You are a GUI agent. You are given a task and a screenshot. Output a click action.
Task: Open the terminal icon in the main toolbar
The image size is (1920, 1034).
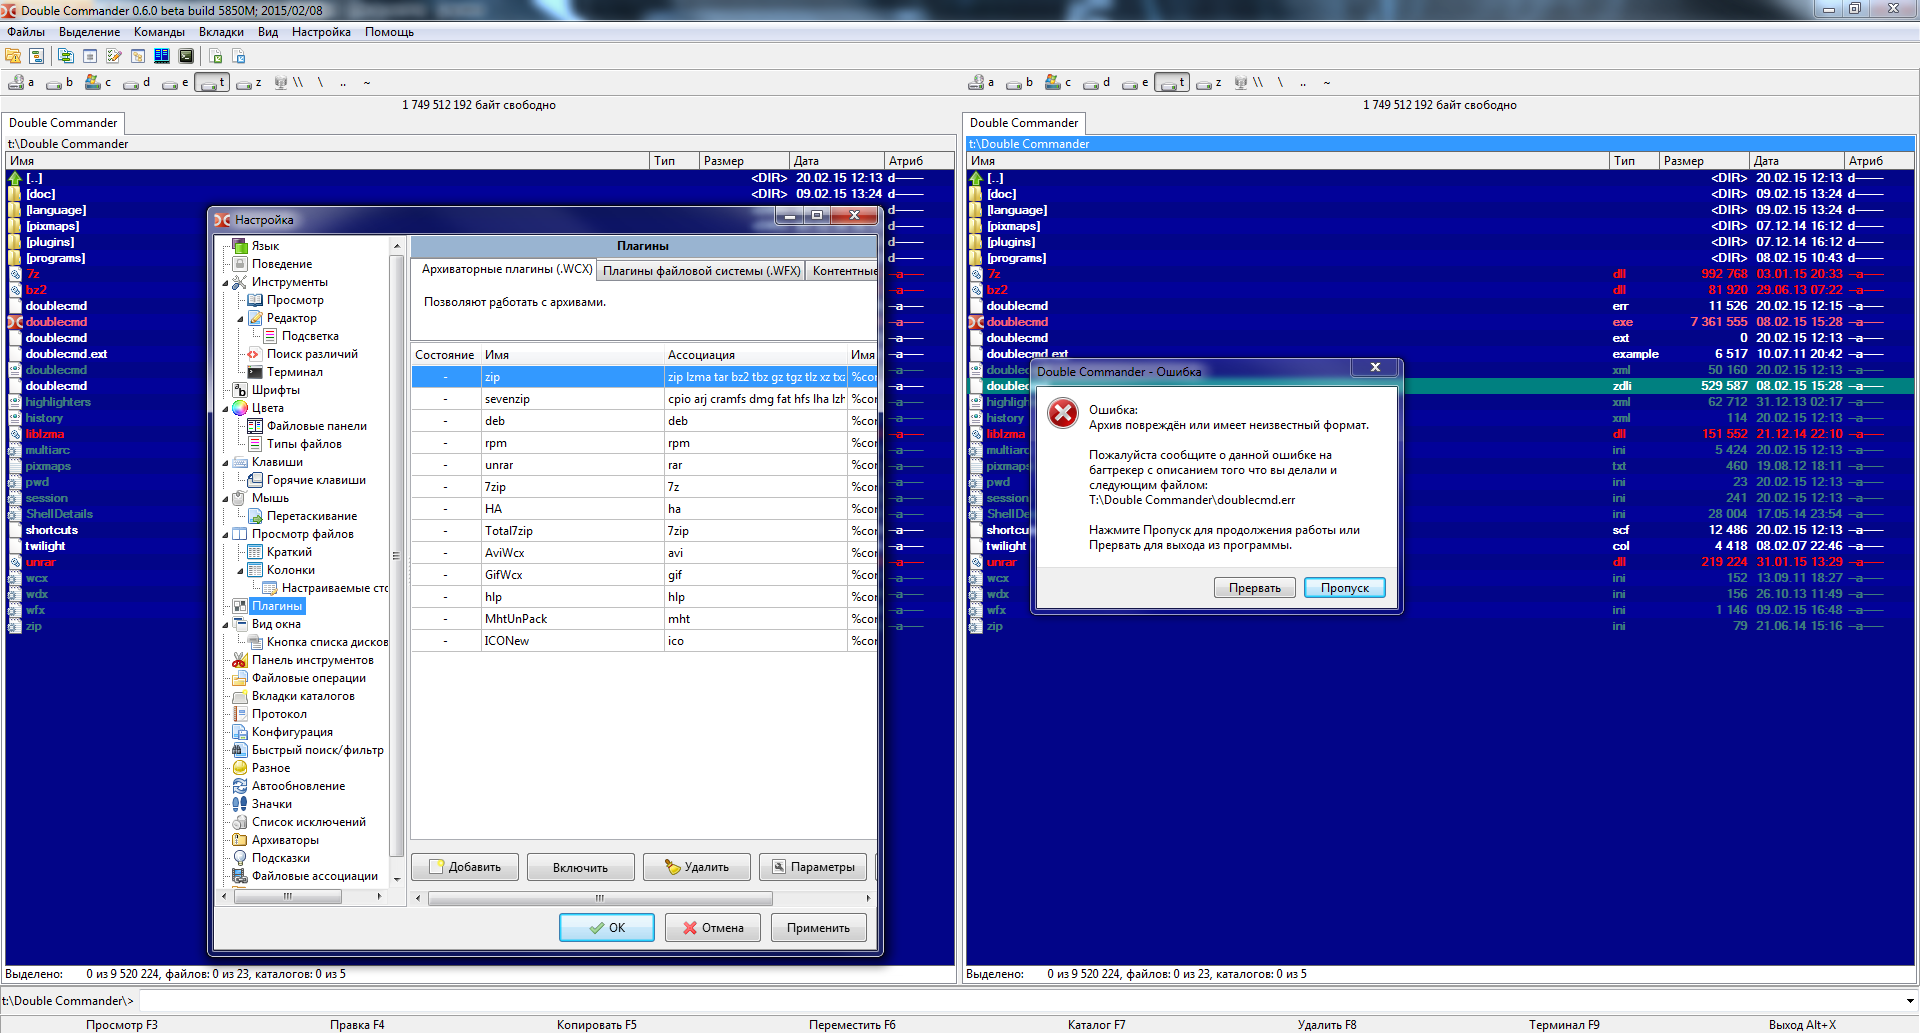186,56
